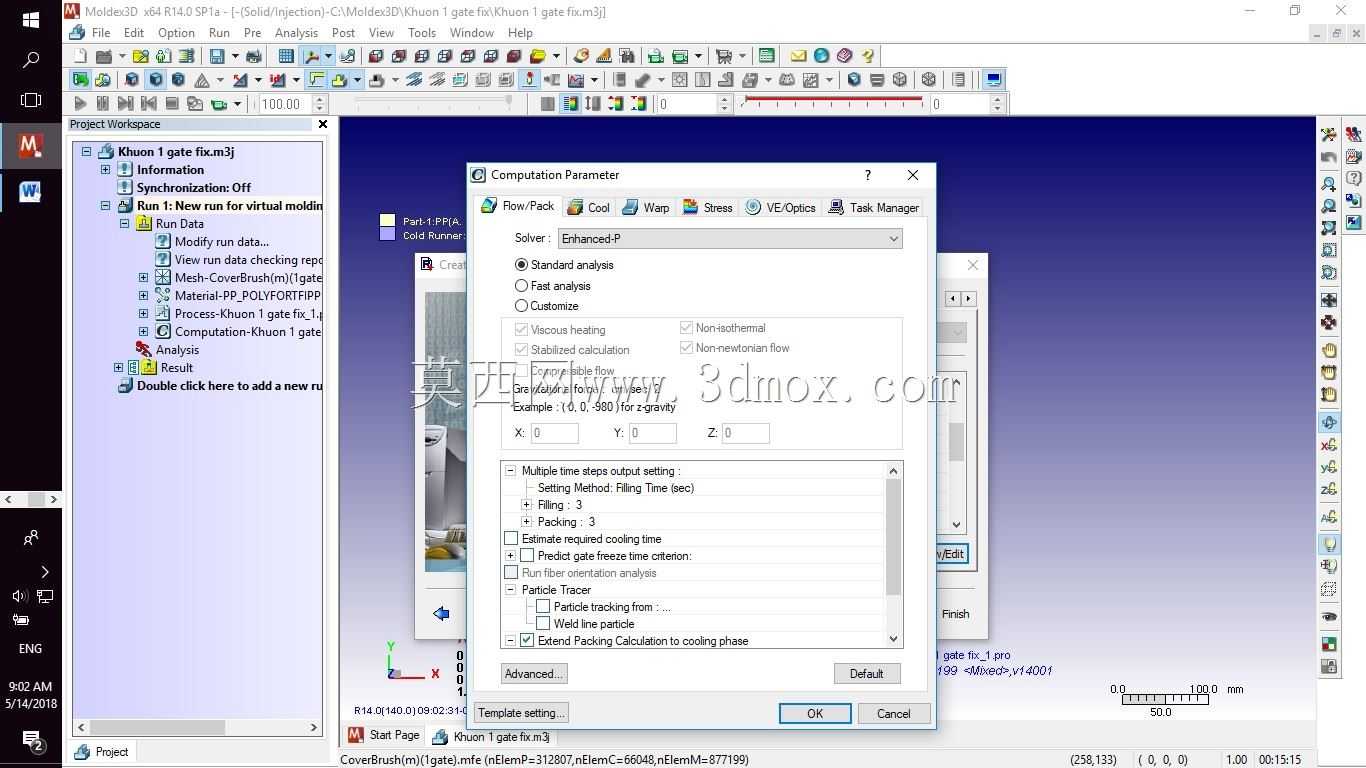Expand the Packing : 3 node
Screen dimensions: 1366x768
[527, 522]
